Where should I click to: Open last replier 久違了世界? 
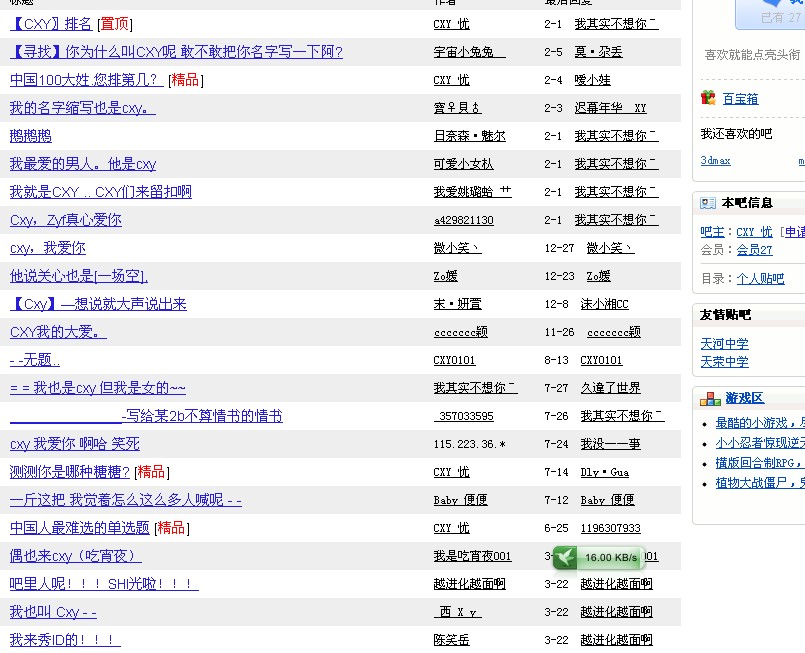coord(610,388)
